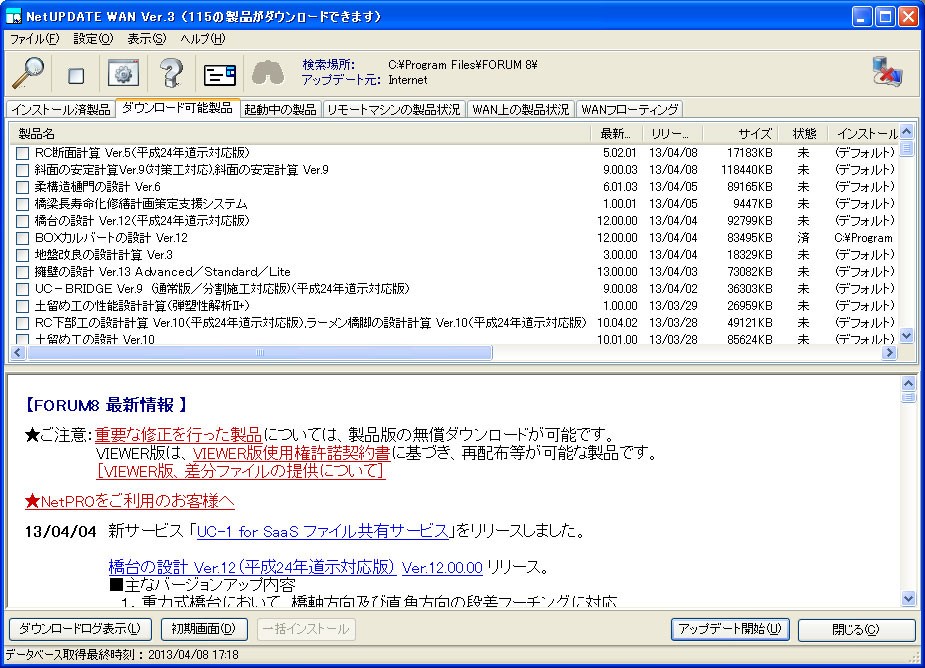
Task: Click the NetUPDATE title bar app icon
Action: [x=14, y=17]
